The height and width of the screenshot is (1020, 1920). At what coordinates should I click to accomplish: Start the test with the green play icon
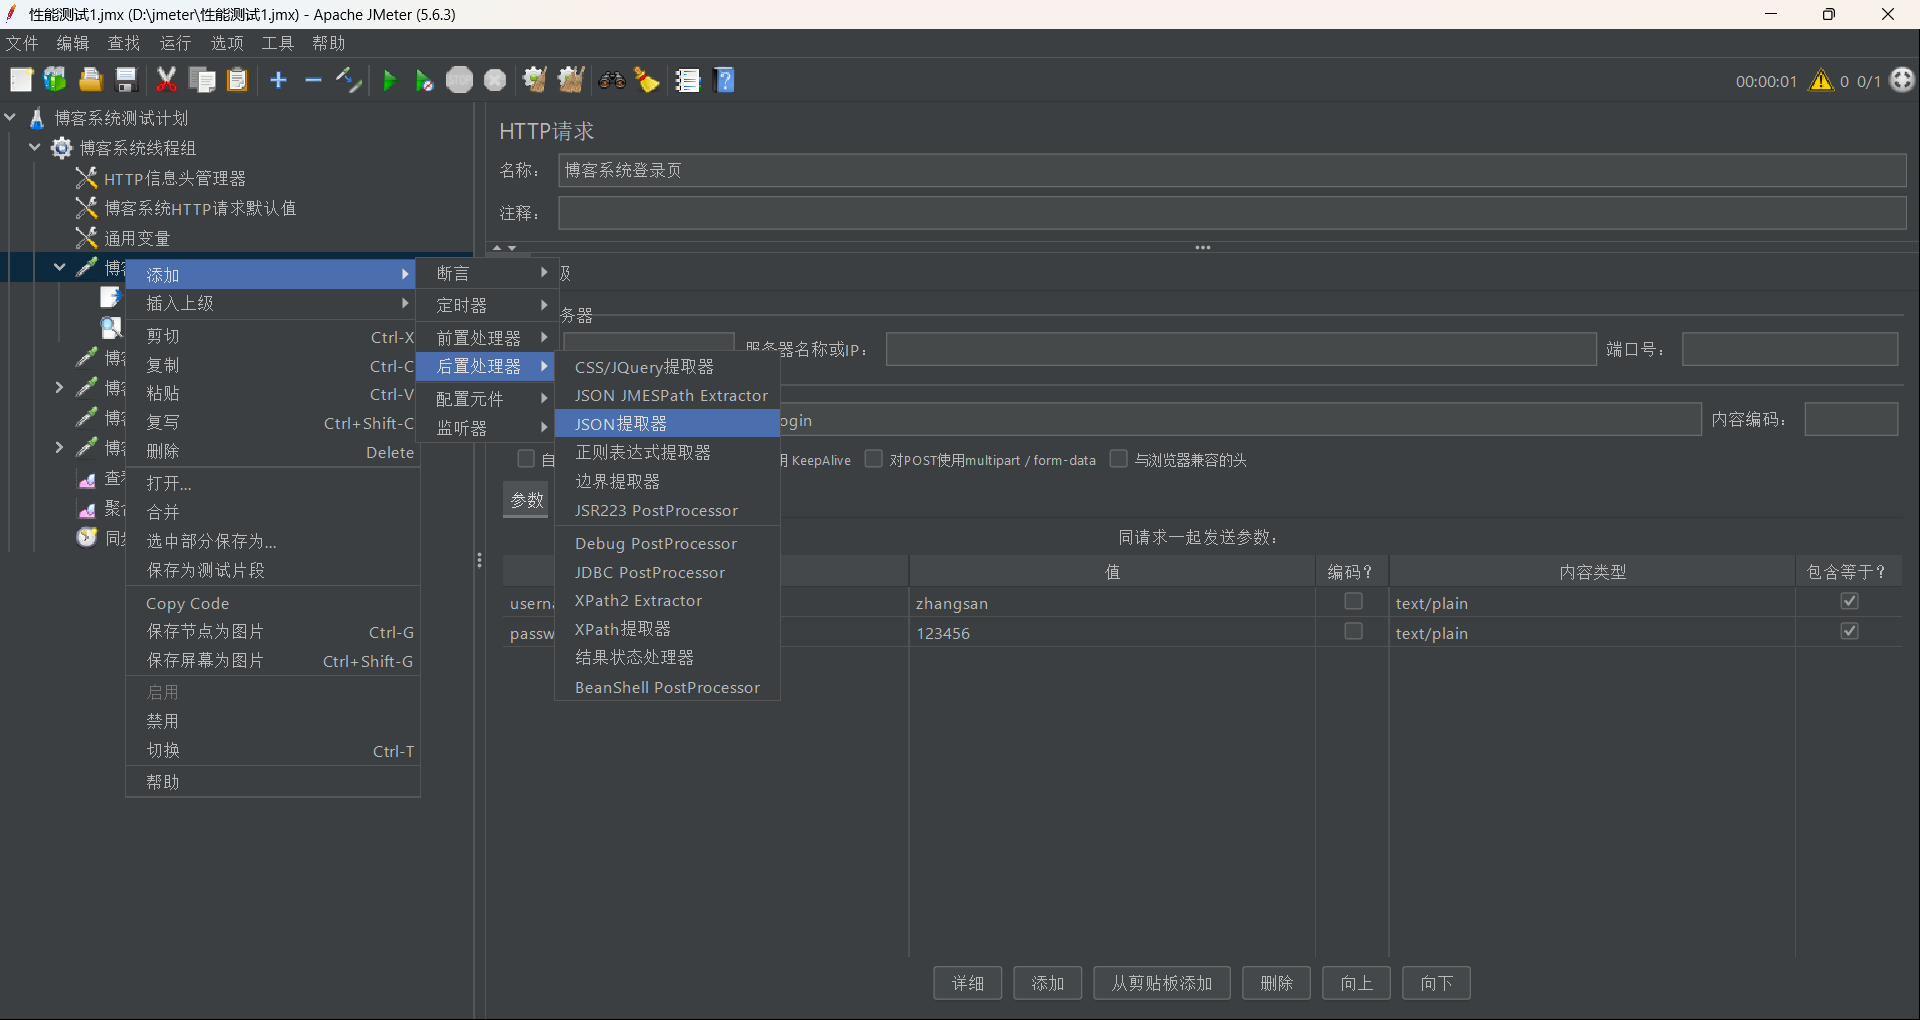point(390,80)
